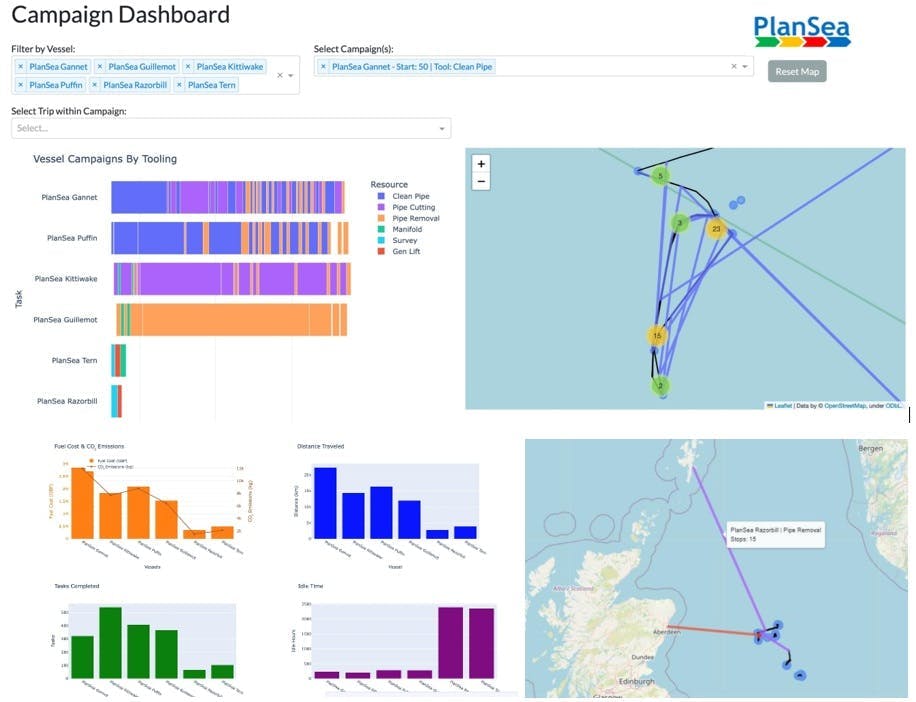916x702 pixels.
Task: Click the PlanSea logo
Action: (x=801, y=29)
